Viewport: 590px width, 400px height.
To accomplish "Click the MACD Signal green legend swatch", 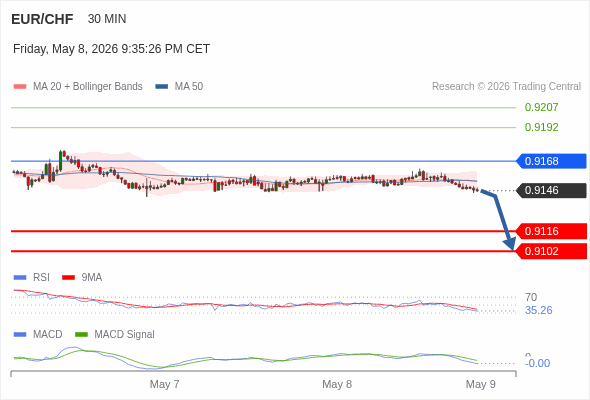I will point(81,335).
